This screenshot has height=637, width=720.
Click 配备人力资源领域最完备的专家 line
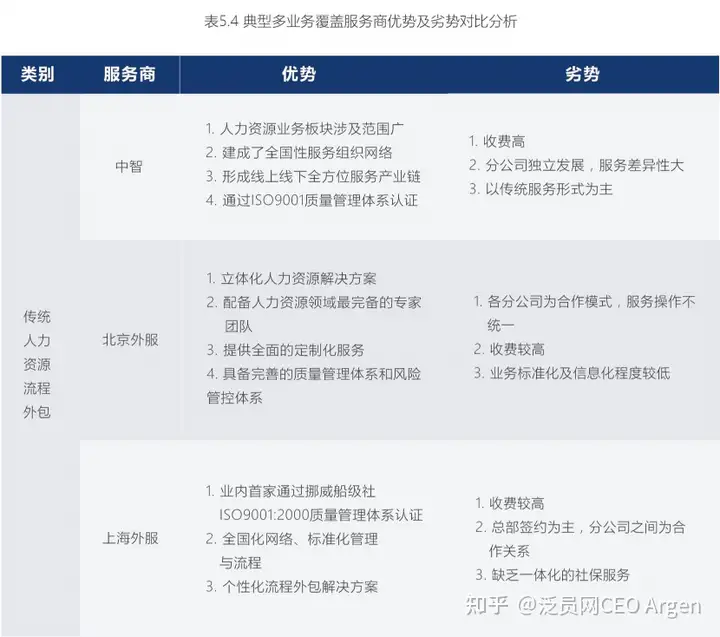(314, 303)
